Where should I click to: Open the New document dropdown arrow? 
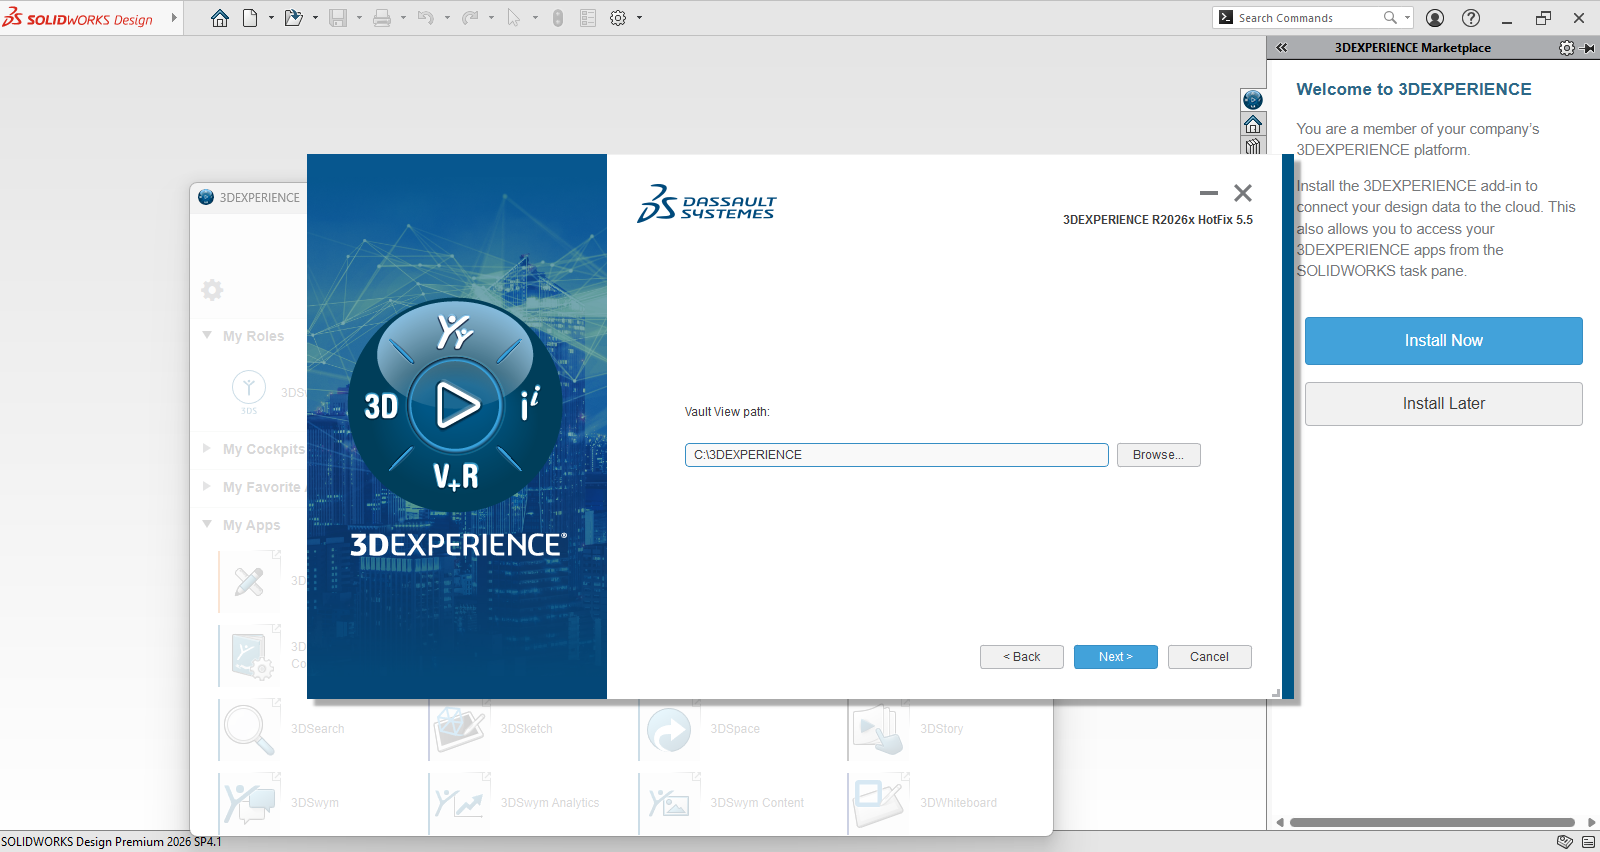[271, 18]
